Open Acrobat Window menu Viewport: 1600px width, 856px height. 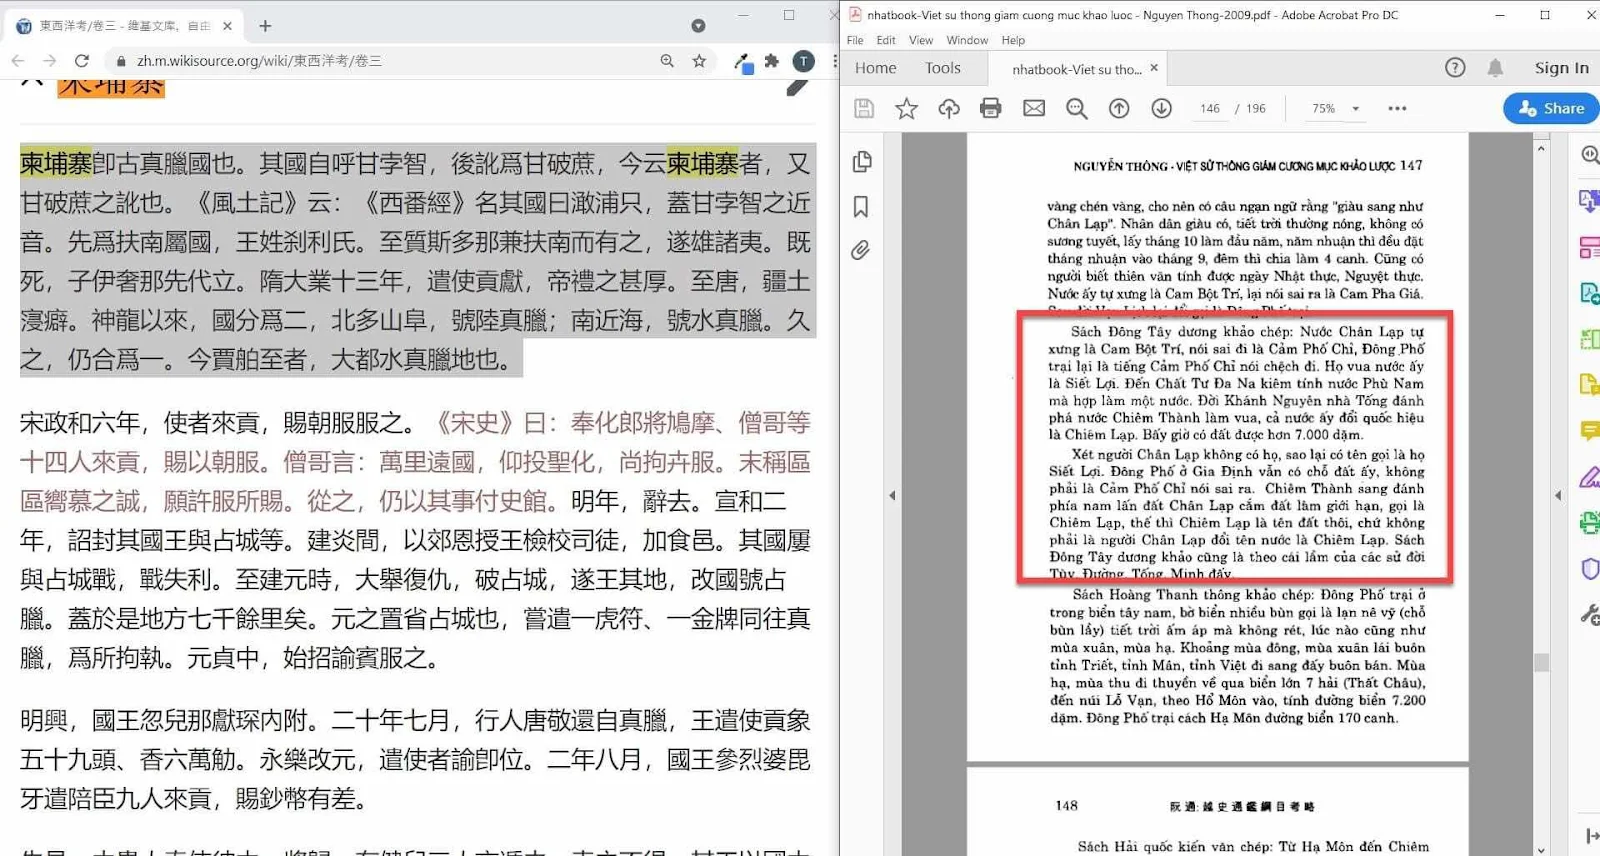pos(967,40)
